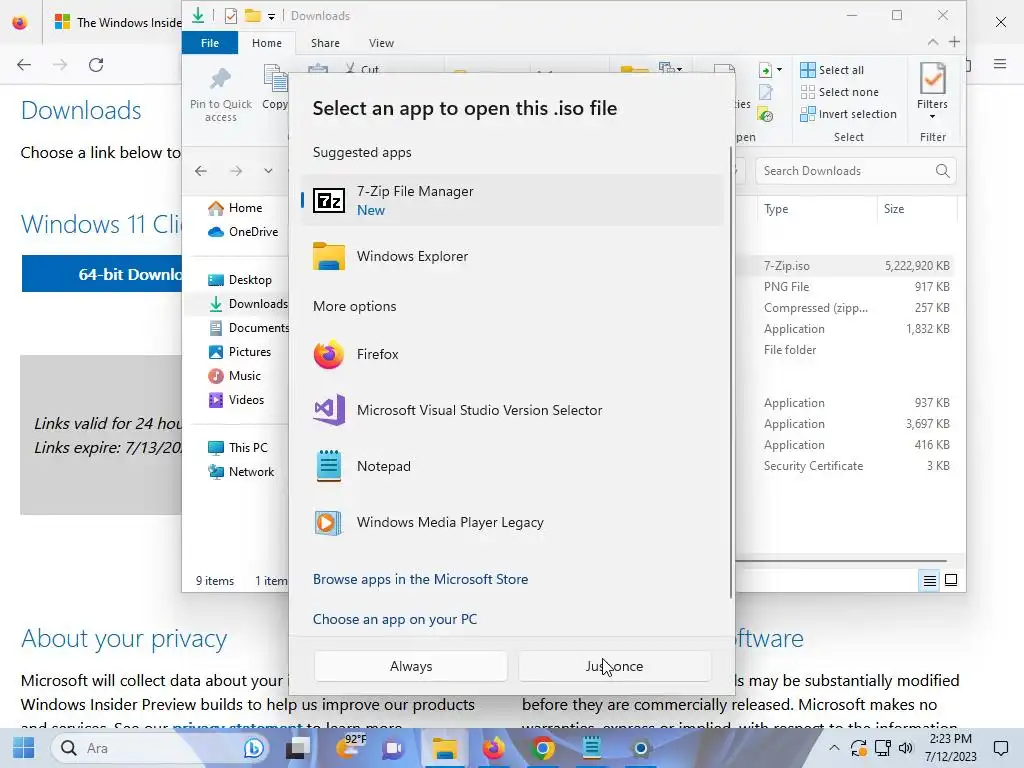The width and height of the screenshot is (1024, 768).
Task: Click Choose an app on your PC
Action: [394, 619]
